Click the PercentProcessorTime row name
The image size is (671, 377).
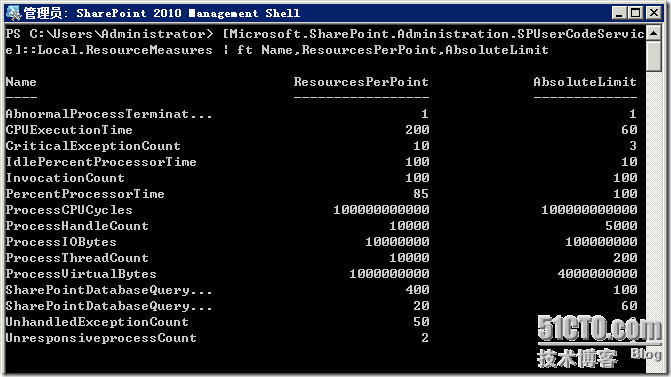pyautogui.click(x=85, y=194)
